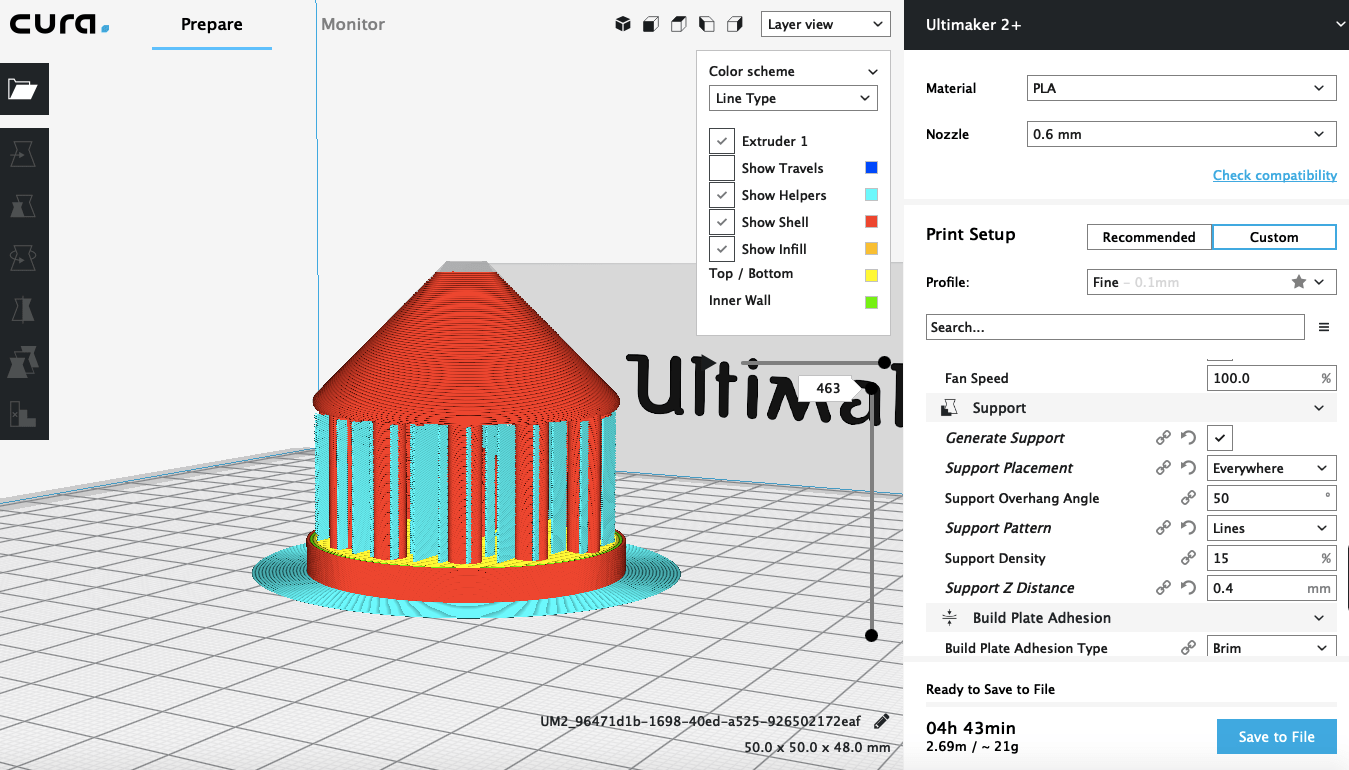The width and height of the screenshot is (1349, 770).
Task: Click the link icon for Support Pattern
Action: [x=1164, y=528]
